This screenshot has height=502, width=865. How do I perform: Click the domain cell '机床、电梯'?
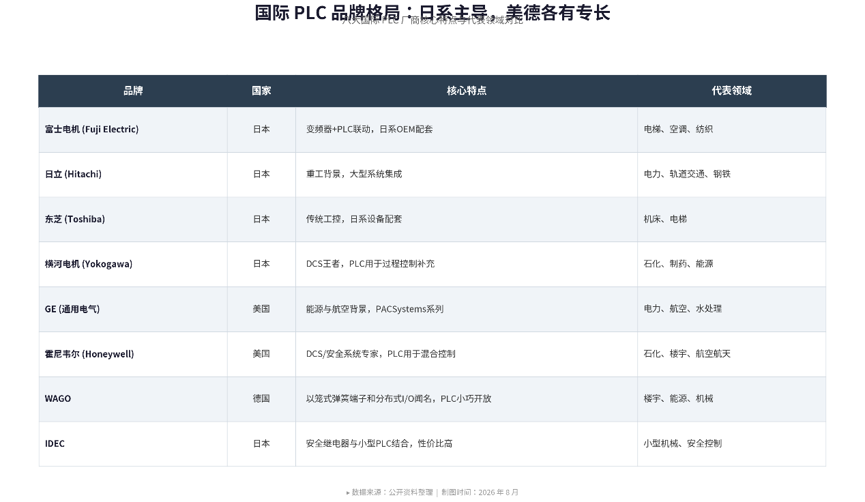pos(731,220)
